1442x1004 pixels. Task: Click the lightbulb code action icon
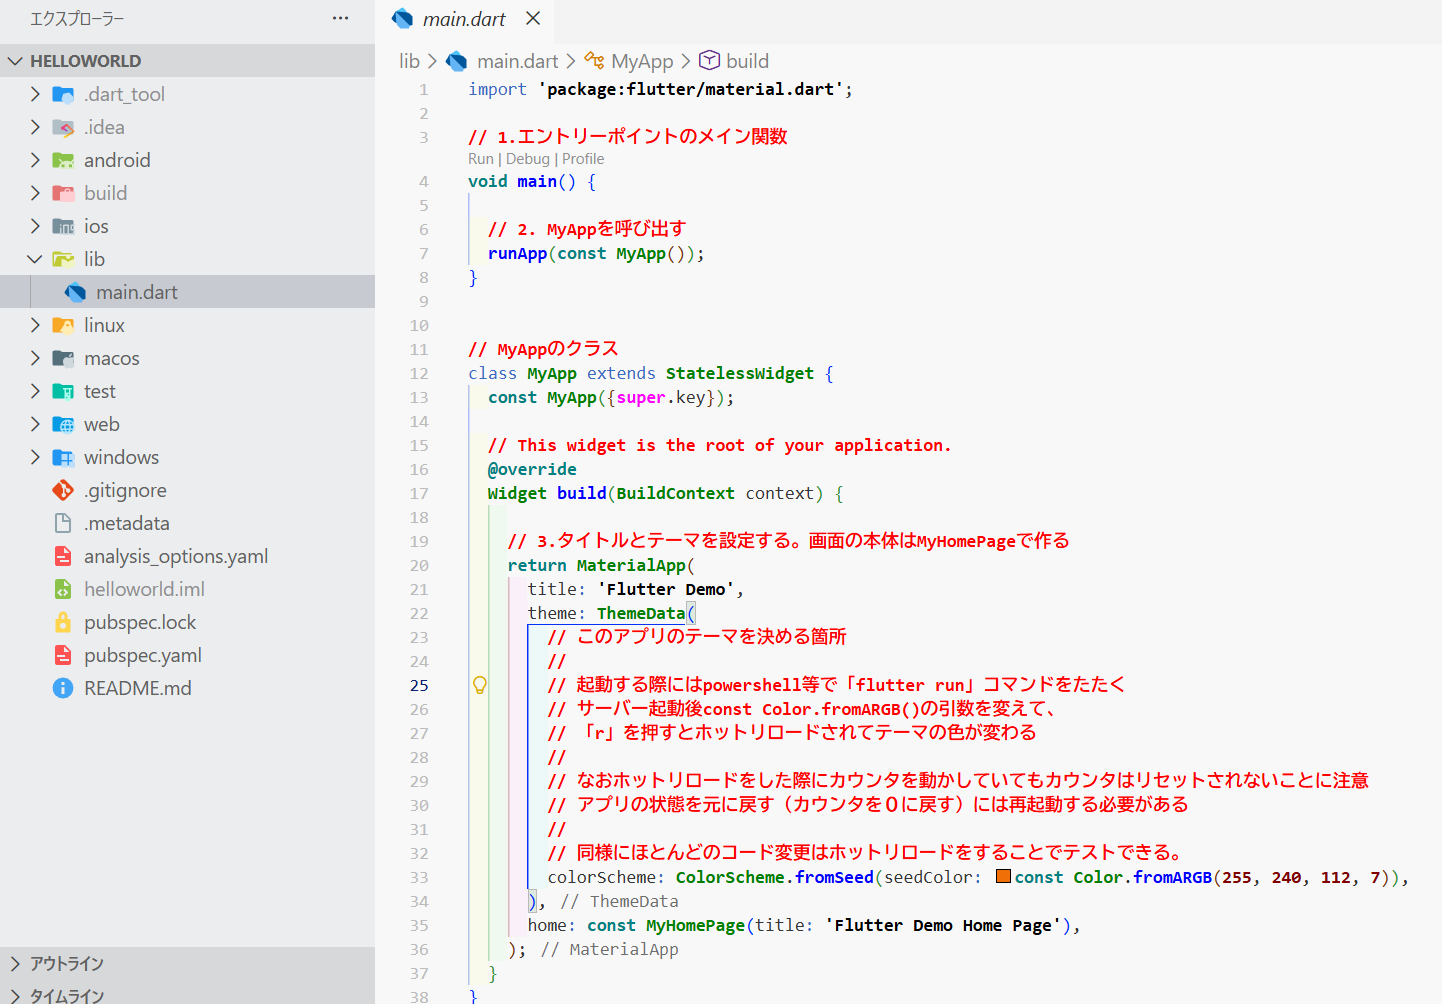[x=480, y=685]
